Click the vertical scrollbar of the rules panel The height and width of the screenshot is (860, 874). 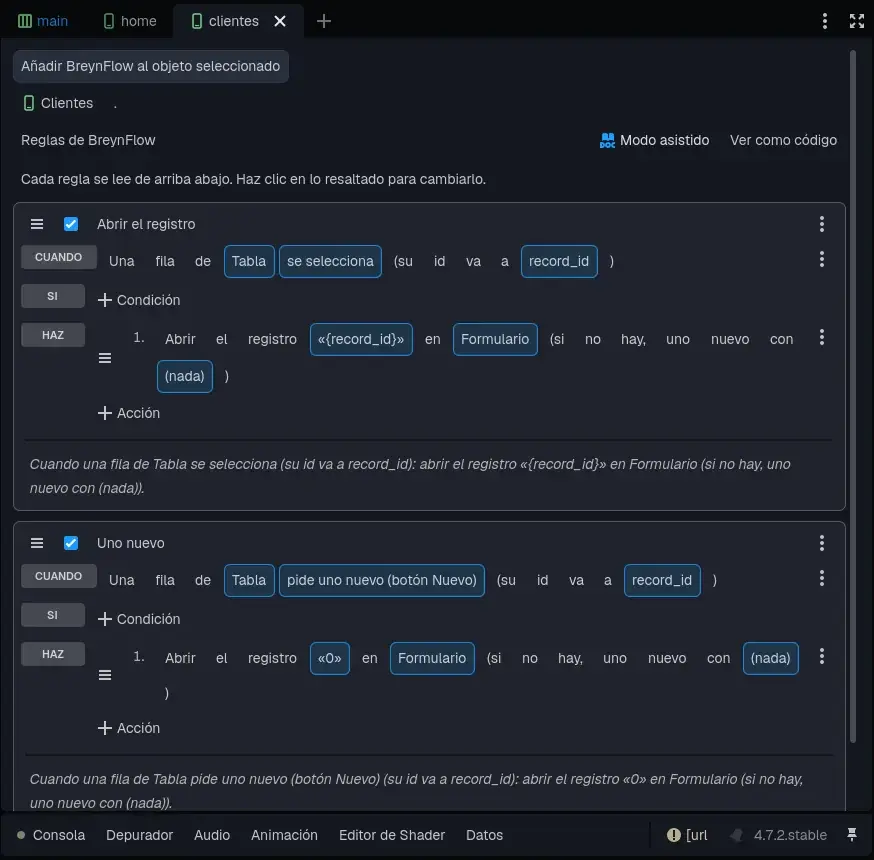(852, 396)
